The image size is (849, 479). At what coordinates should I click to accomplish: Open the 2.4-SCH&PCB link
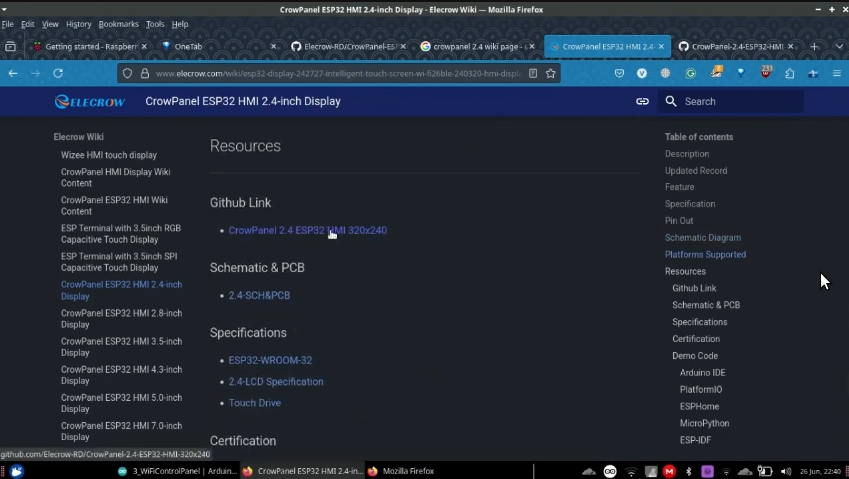pos(259,295)
